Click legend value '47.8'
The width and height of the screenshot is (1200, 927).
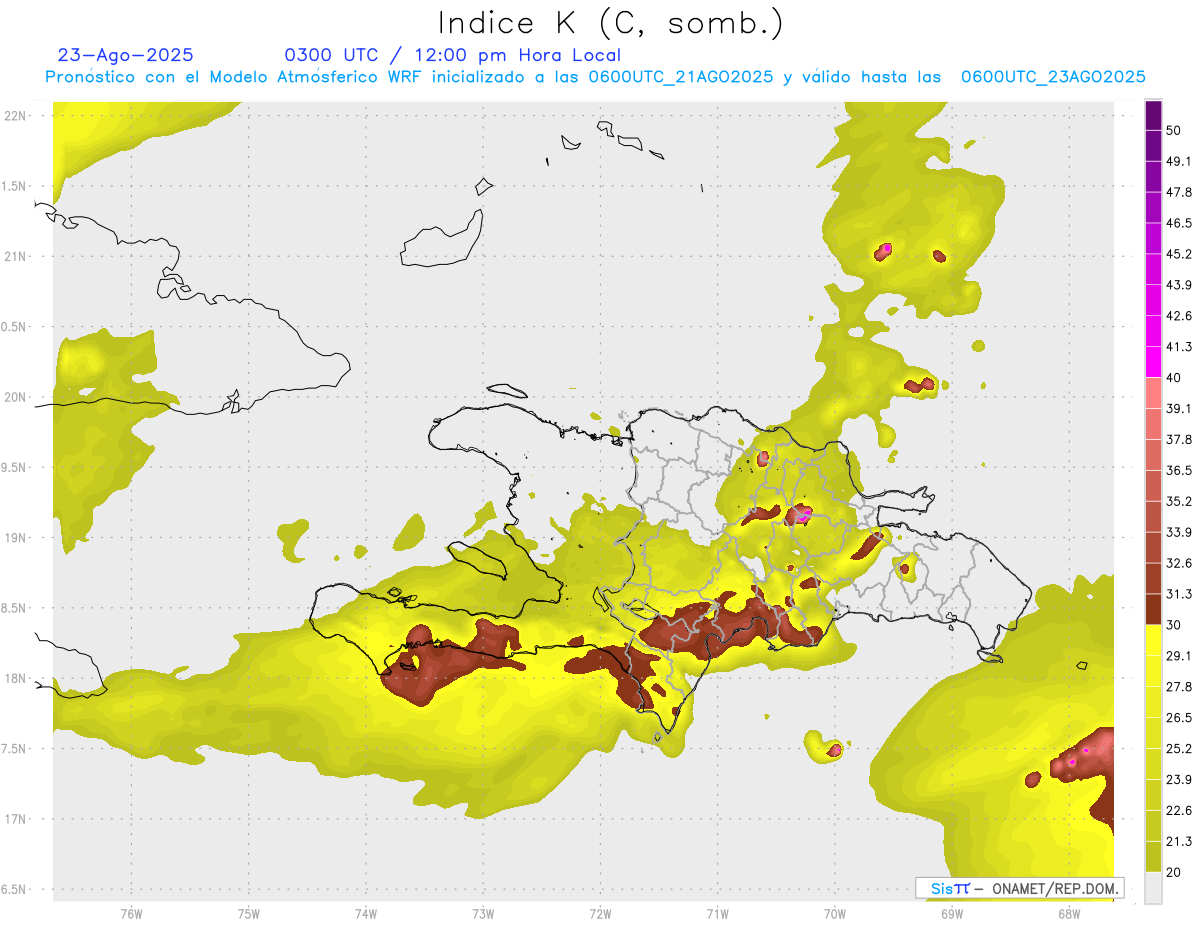pyautogui.click(x=1178, y=192)
